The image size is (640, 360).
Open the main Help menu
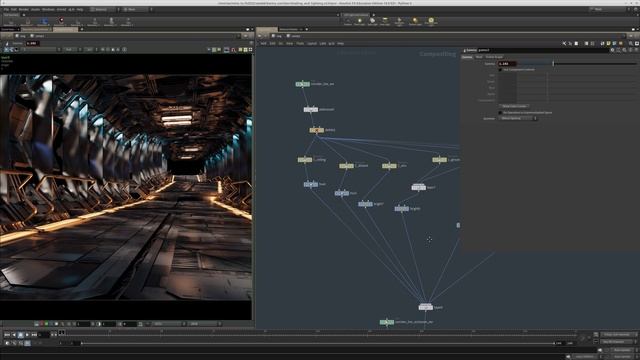(x=80, y=9)
